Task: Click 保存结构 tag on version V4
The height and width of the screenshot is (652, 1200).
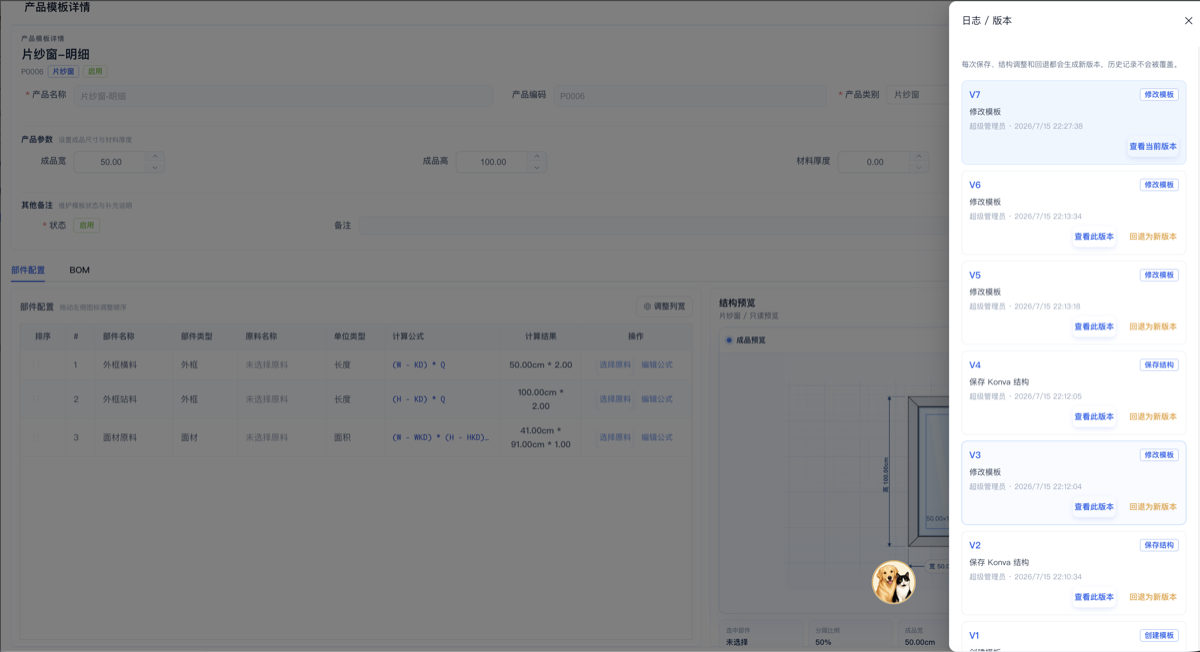Action: coord(1159,365)
